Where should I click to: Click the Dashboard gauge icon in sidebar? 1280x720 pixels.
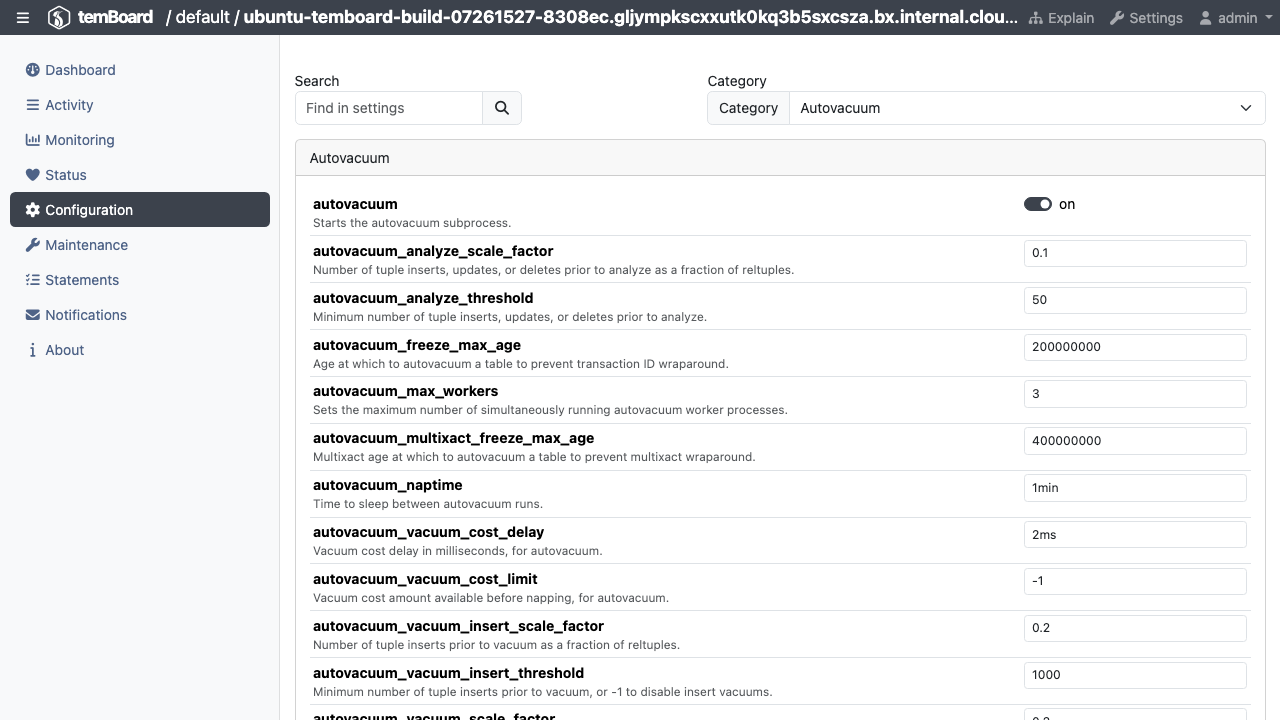pos(32,70)
